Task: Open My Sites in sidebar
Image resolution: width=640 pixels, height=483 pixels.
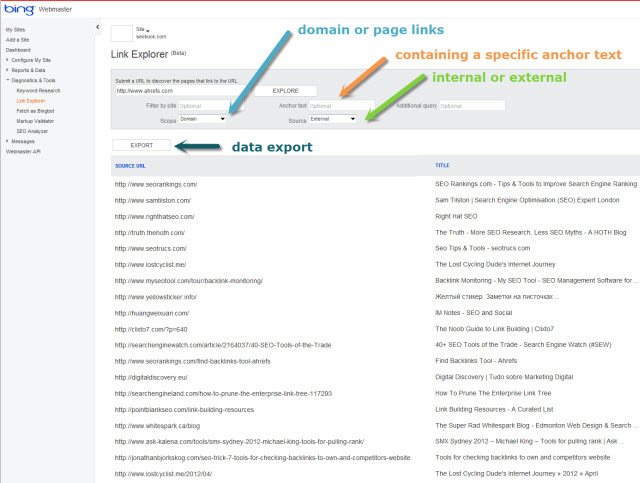Action: [x=16, y=30]
